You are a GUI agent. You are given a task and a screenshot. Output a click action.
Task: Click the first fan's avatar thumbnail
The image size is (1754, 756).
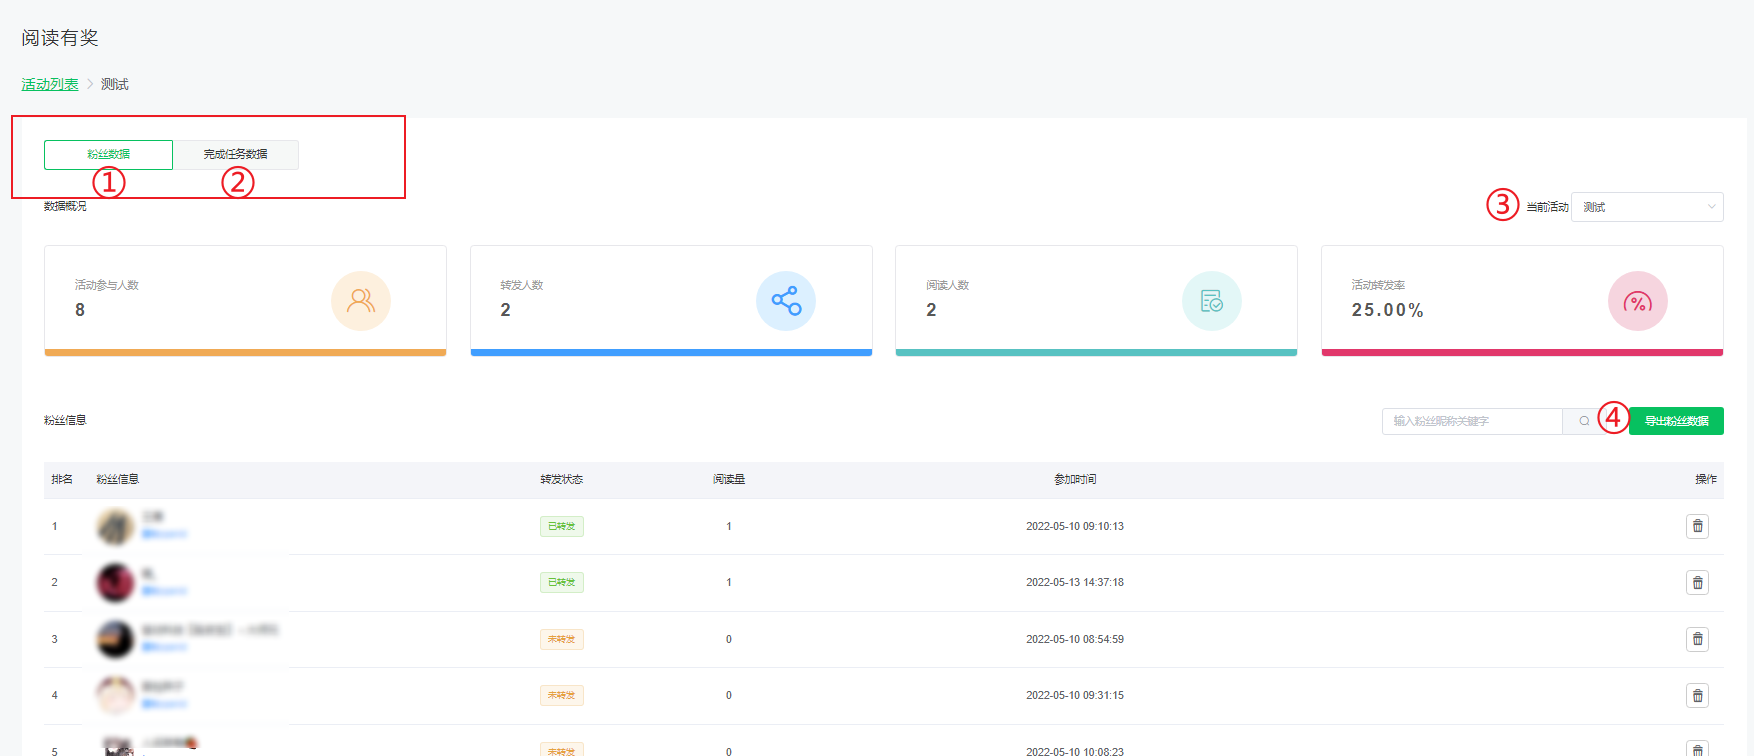[x=115, y=526]
